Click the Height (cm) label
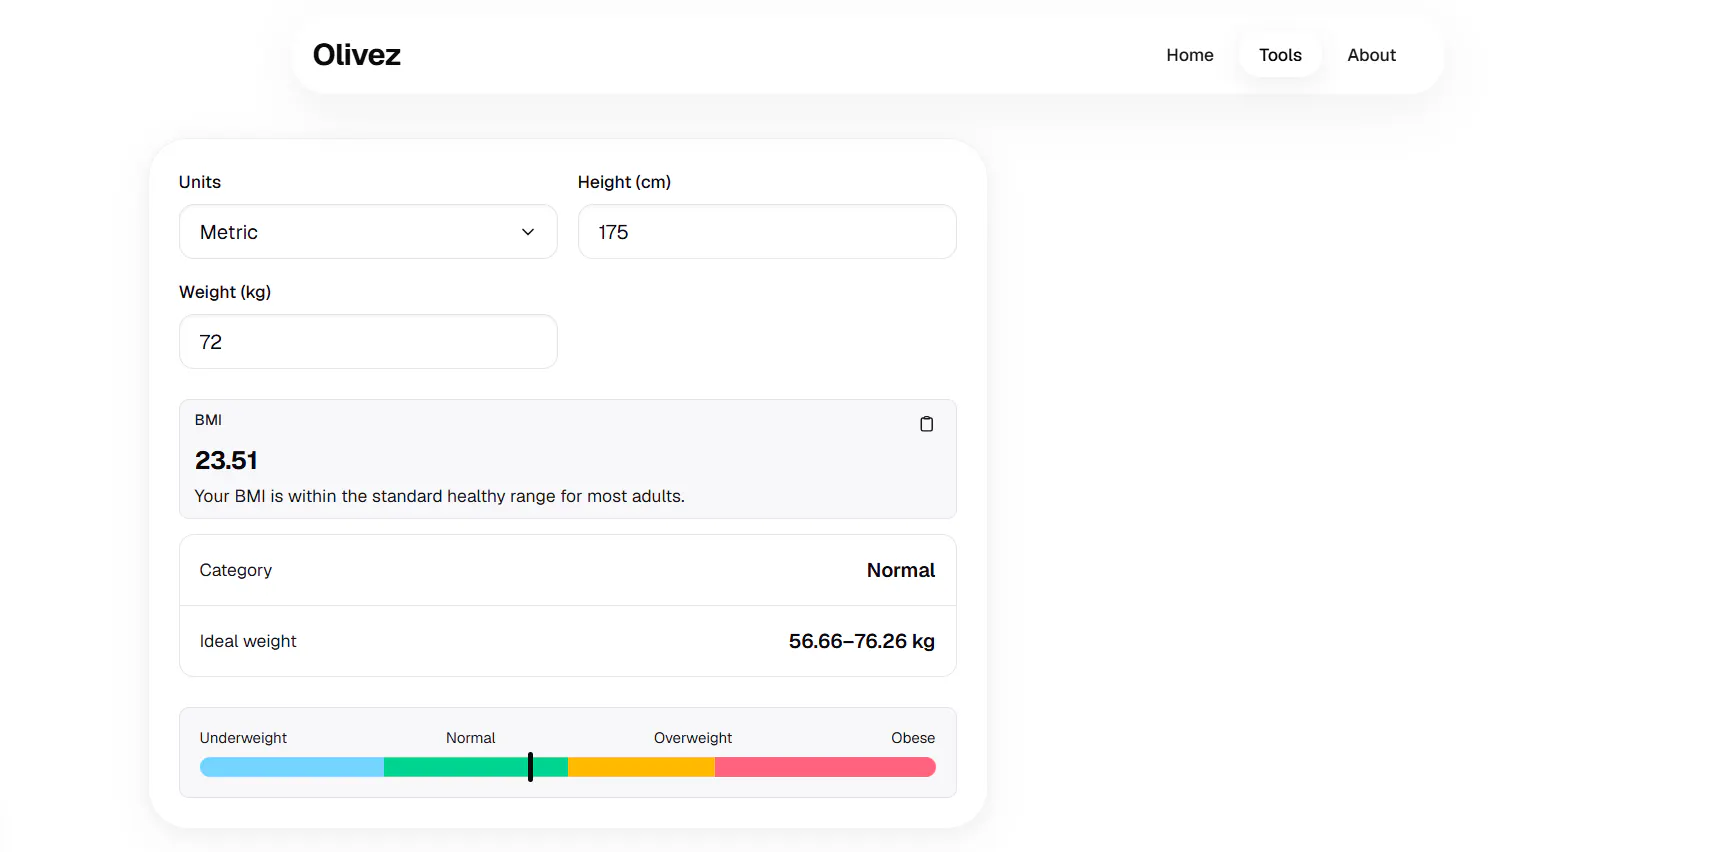The width and height of the screenshot is (1727, 852). pyautogui.click(x=624, y=182)
